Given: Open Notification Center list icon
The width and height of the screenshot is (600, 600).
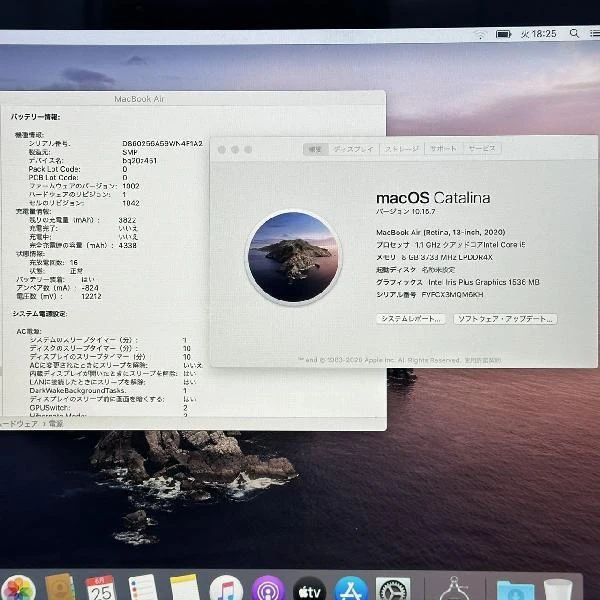Looking at the screenshot, I should tap(595, 33).
